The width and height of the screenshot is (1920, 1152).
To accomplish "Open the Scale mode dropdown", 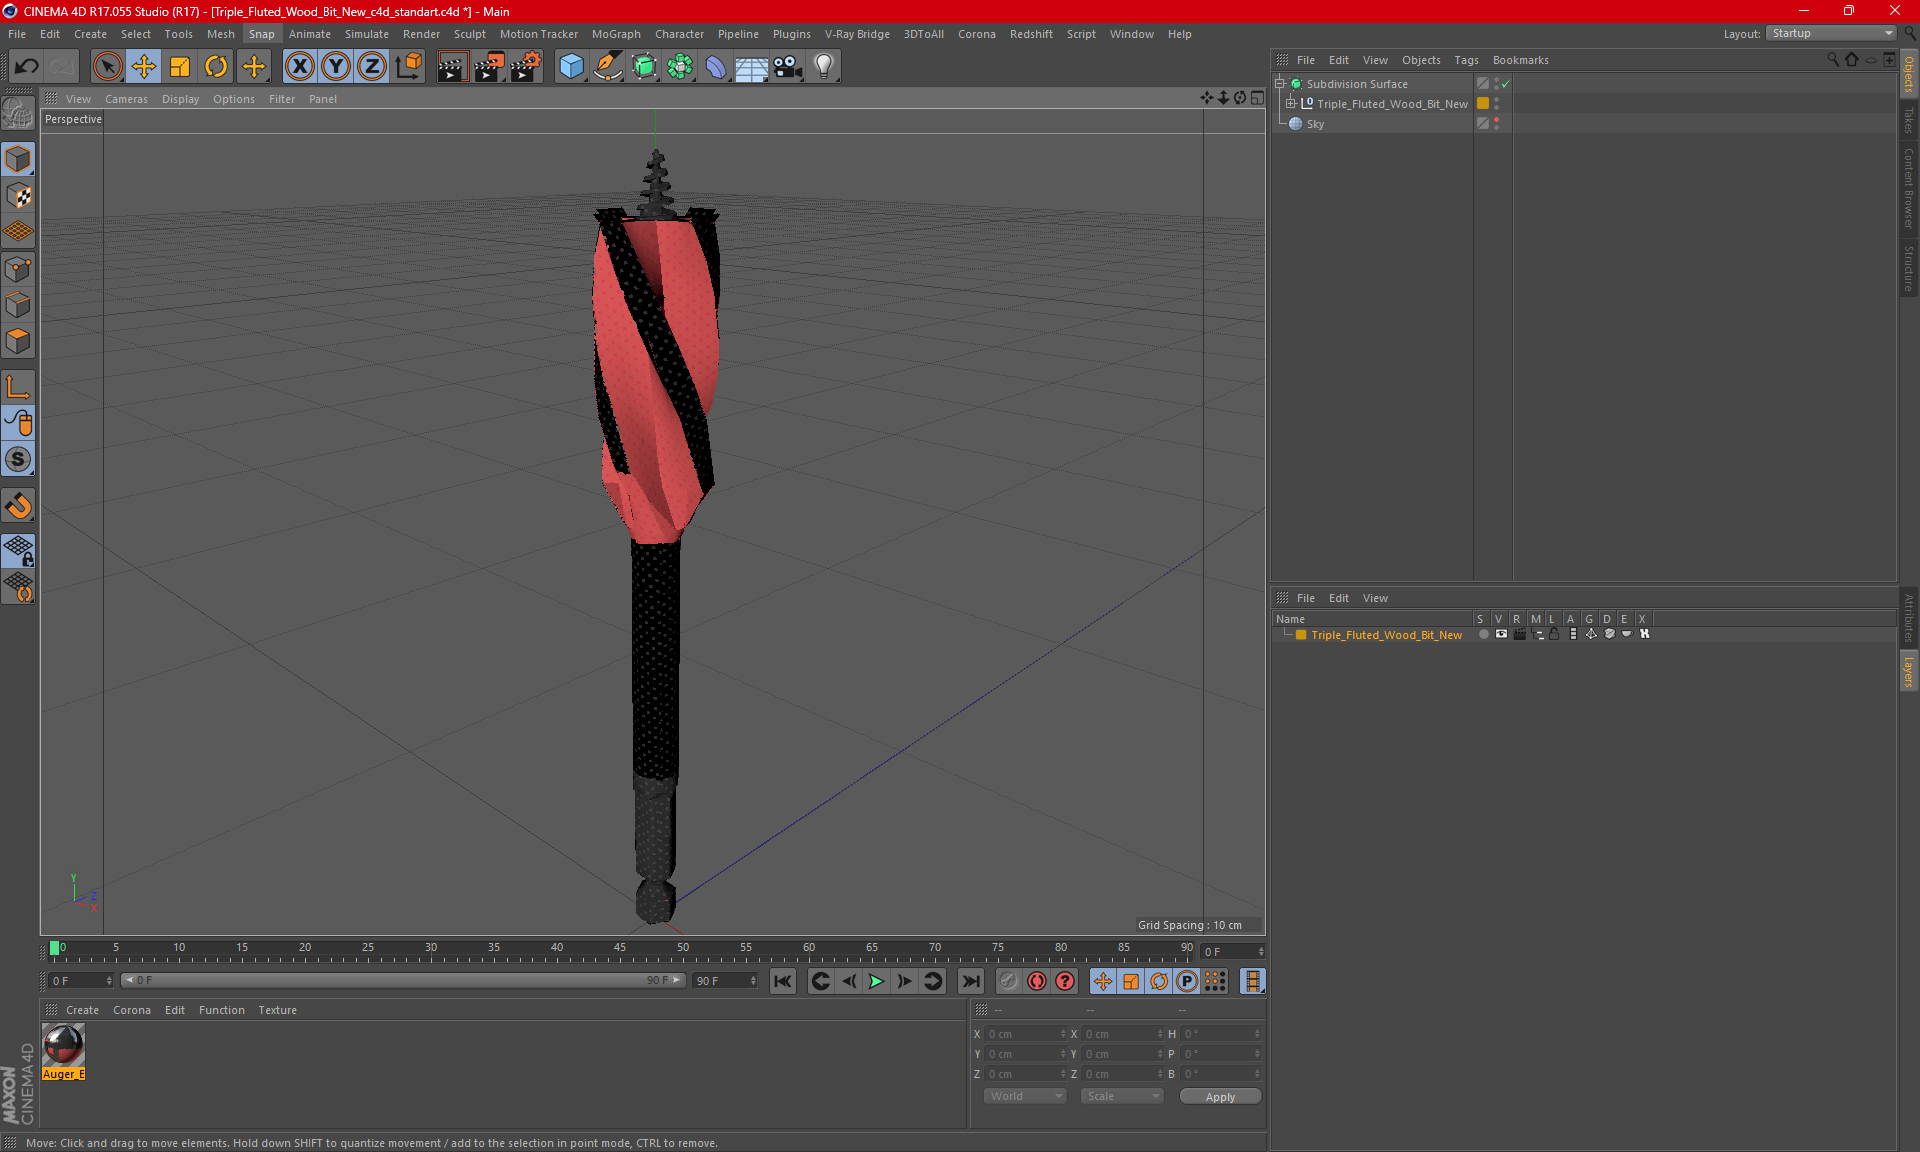I will coord(1122,1096).
